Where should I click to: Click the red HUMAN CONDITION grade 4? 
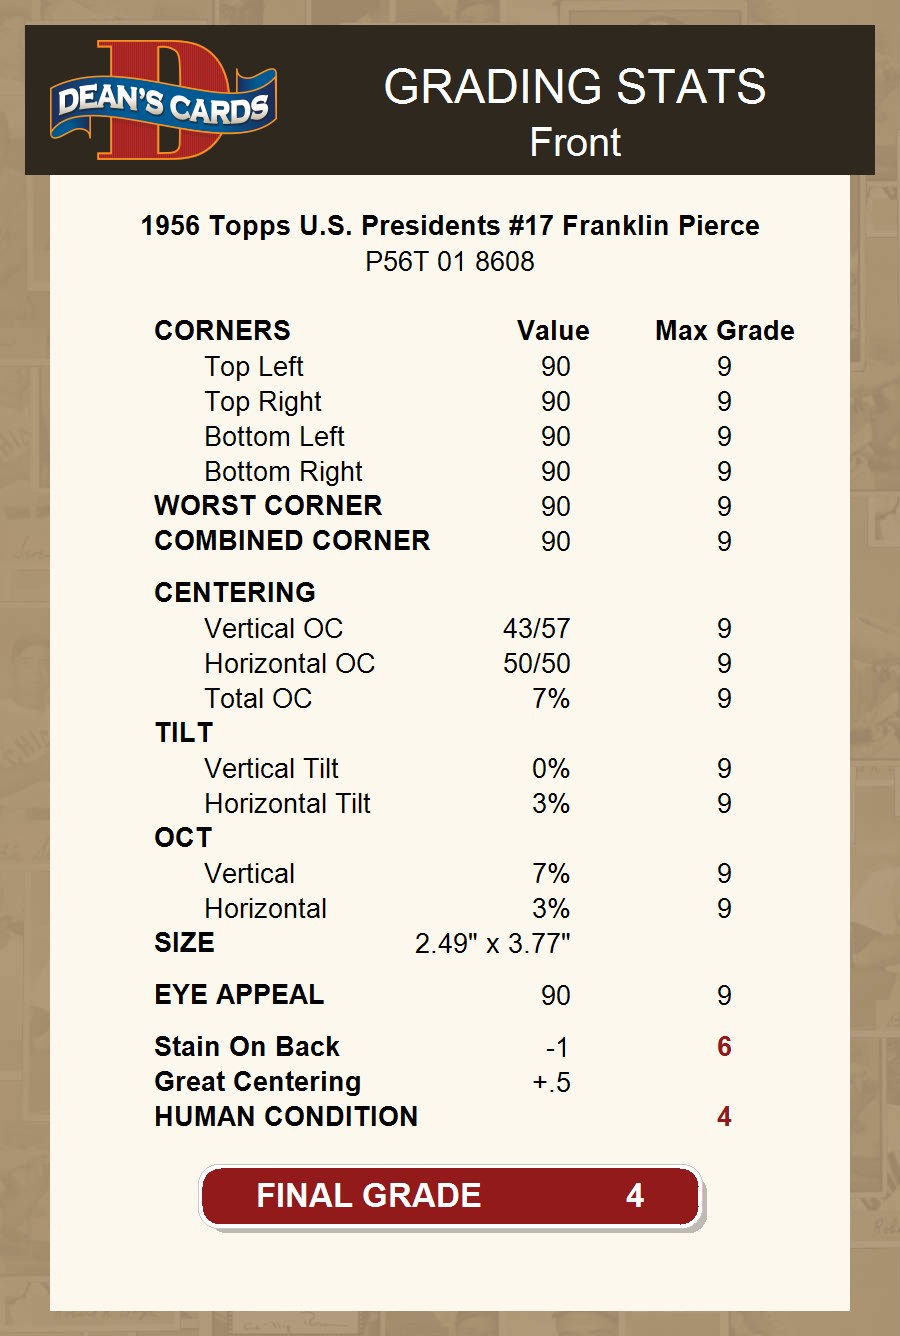coord(724,1117)
